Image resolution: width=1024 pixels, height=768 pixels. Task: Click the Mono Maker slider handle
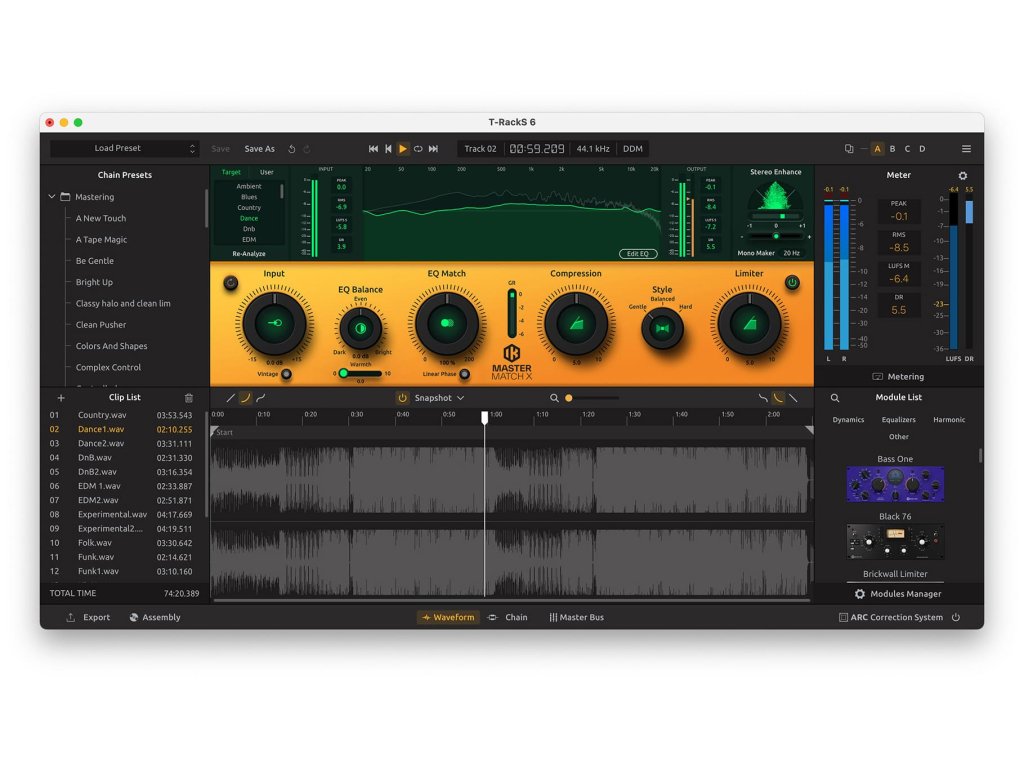776,236
